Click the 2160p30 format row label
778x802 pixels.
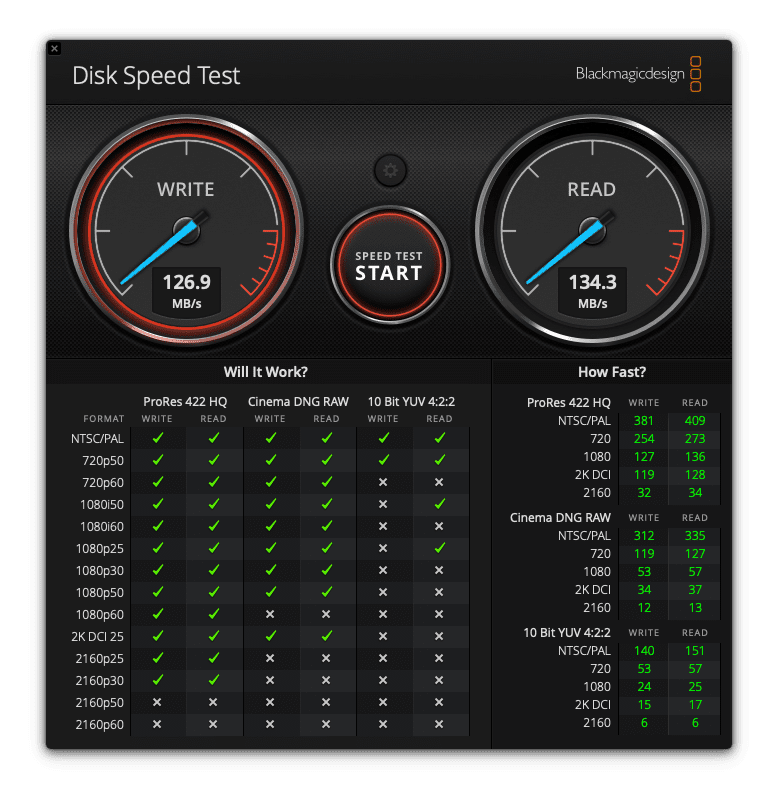[100, 681]
